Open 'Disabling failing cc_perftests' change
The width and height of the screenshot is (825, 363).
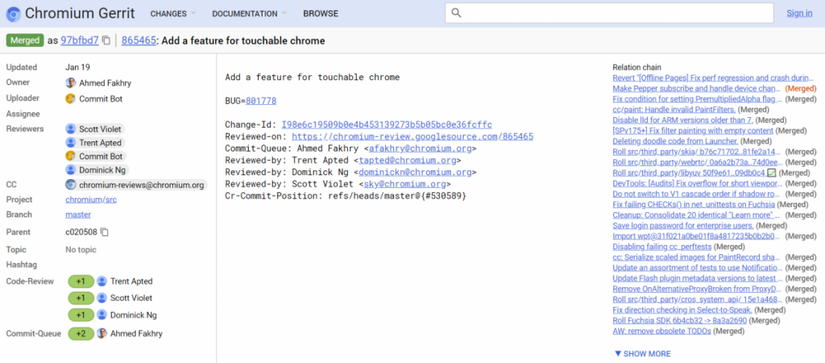pyautogui.click(x=662, y=247)
